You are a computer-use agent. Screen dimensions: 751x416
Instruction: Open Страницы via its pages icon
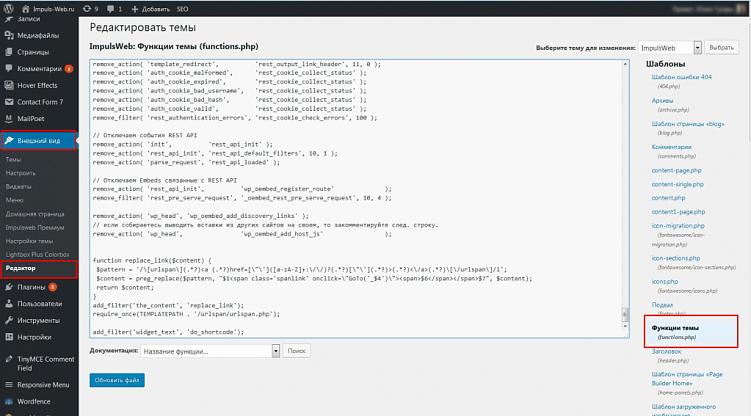pyautogui.click(x=8, y=50)
